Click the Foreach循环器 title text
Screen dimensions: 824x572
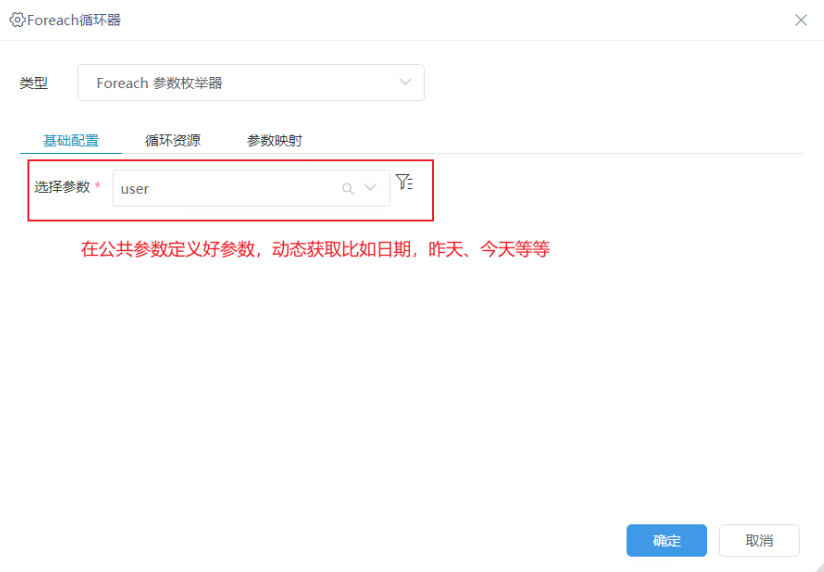(74, 20)
